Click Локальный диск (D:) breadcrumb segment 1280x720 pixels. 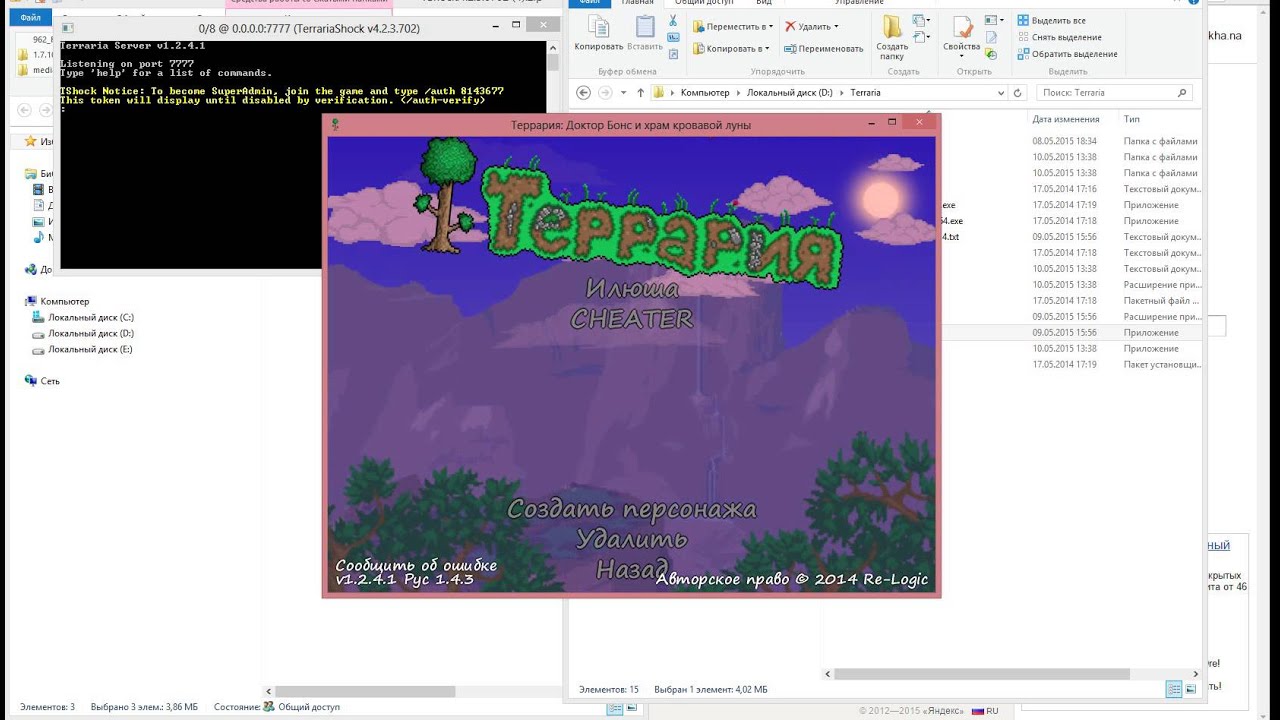click(789, 92)
